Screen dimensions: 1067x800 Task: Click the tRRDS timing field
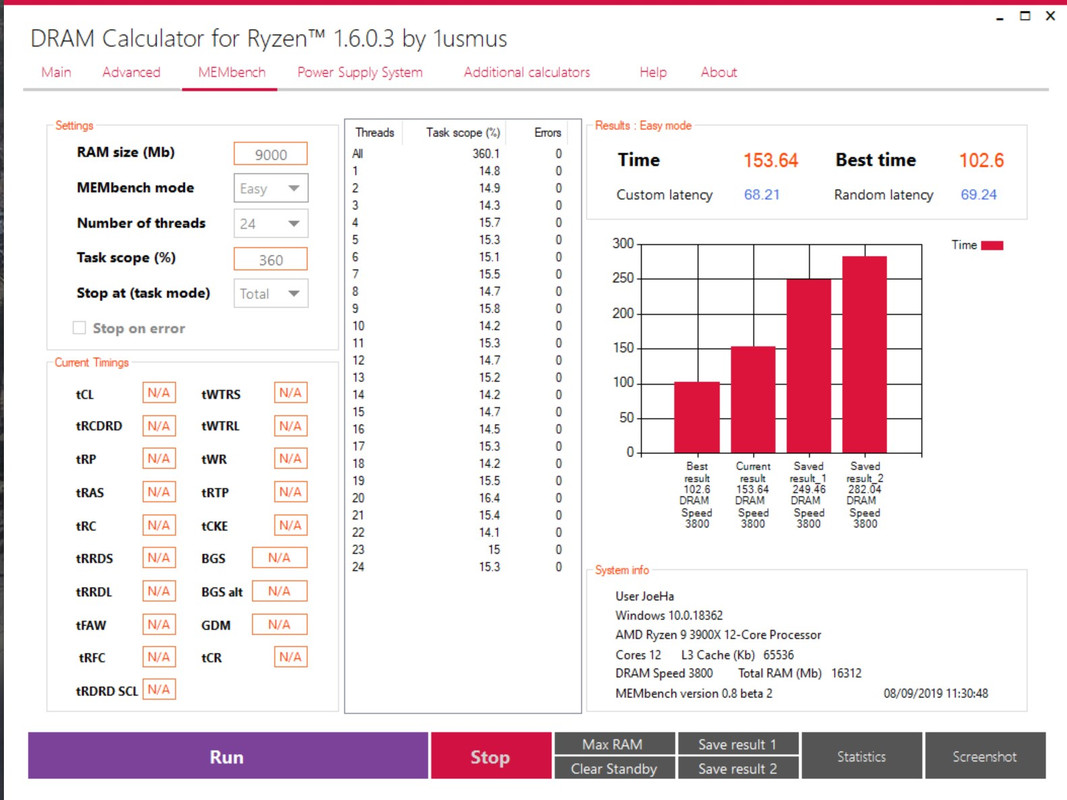click(x=159, y=558)
